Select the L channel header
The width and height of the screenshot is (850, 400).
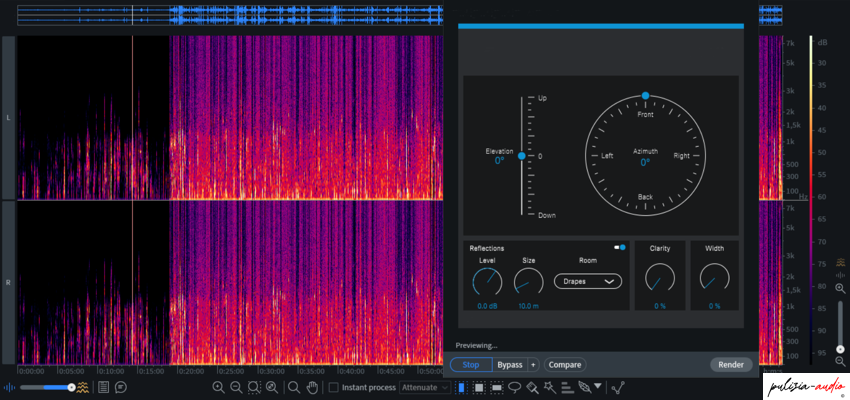pos(8,118)
